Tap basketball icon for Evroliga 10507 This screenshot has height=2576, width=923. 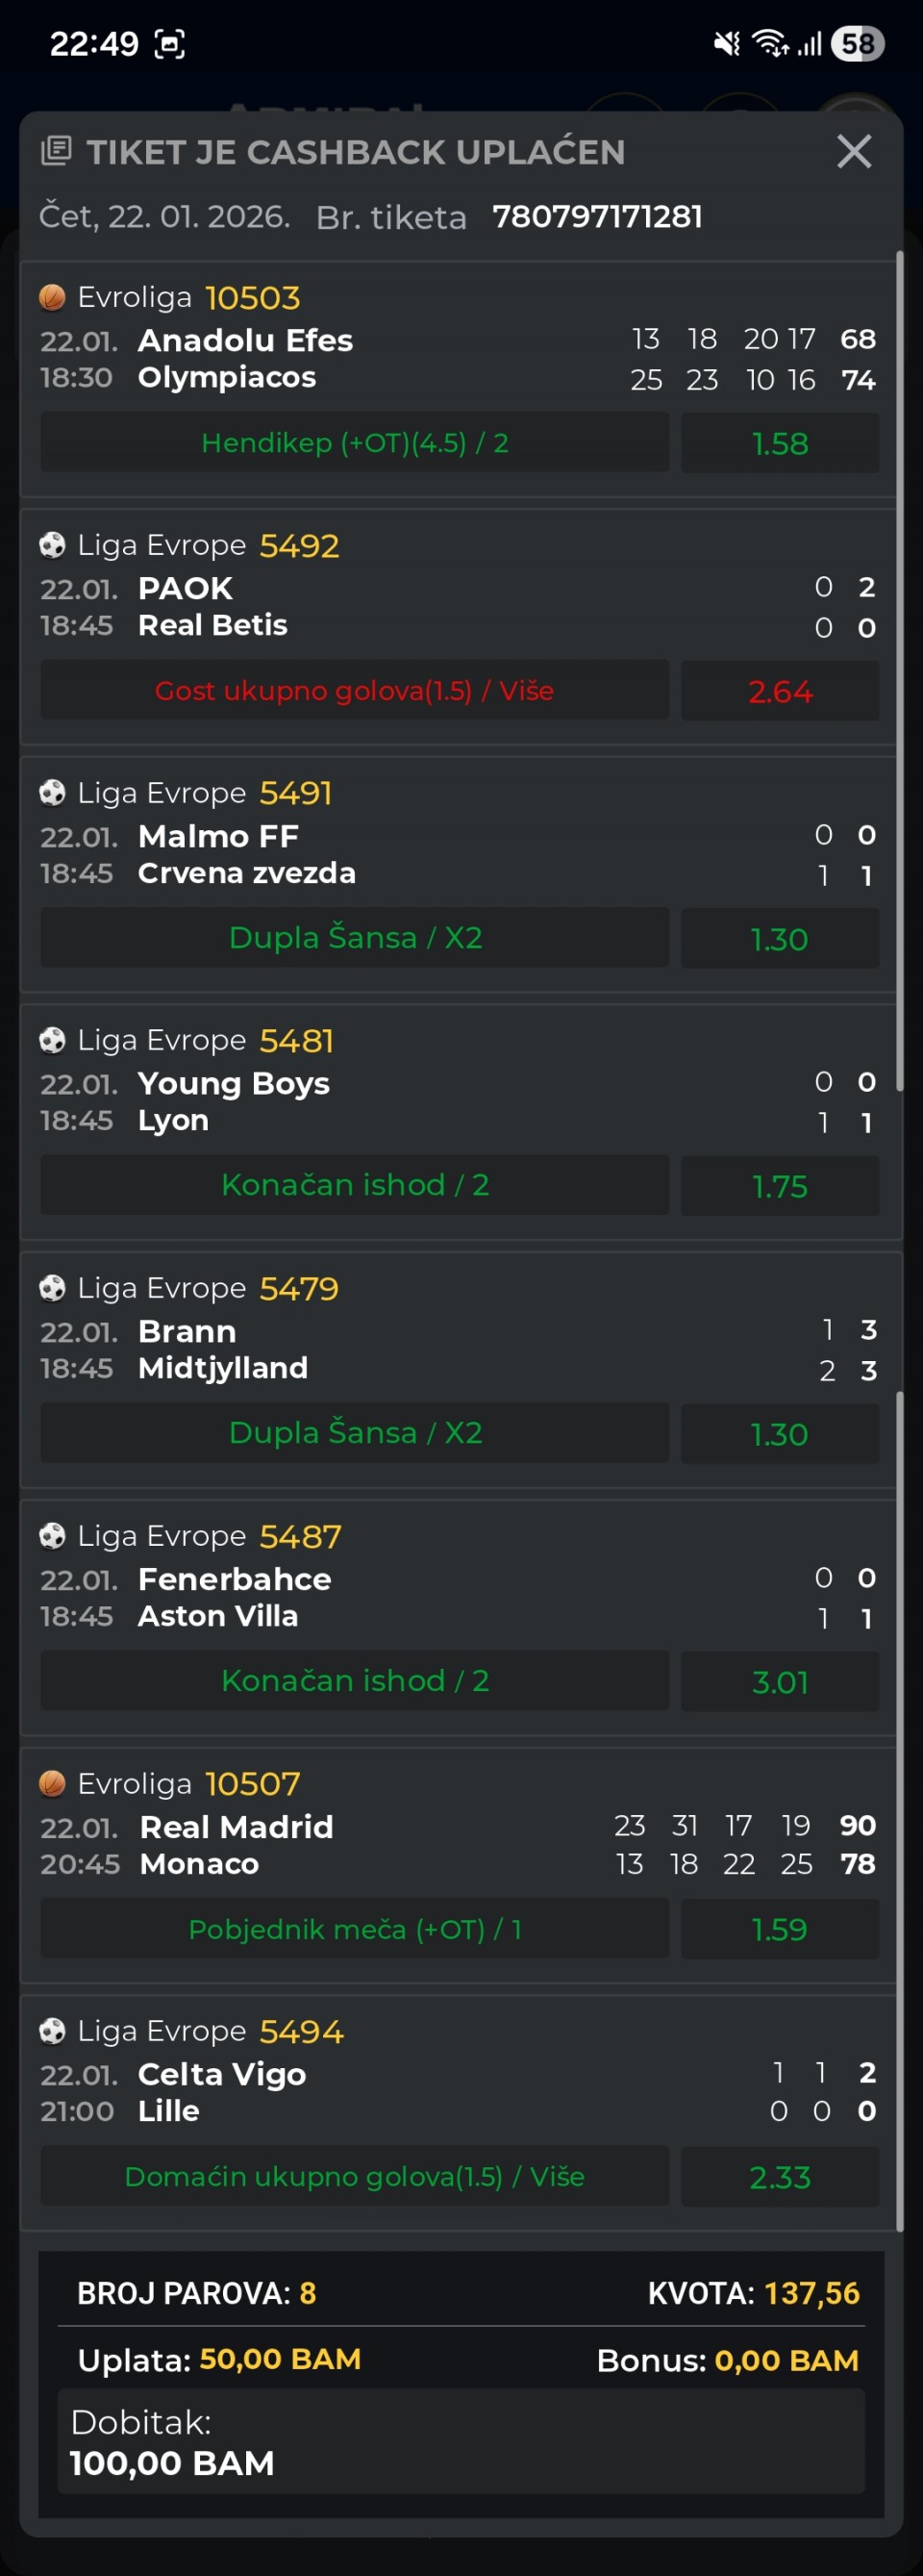pos(52,1783)
